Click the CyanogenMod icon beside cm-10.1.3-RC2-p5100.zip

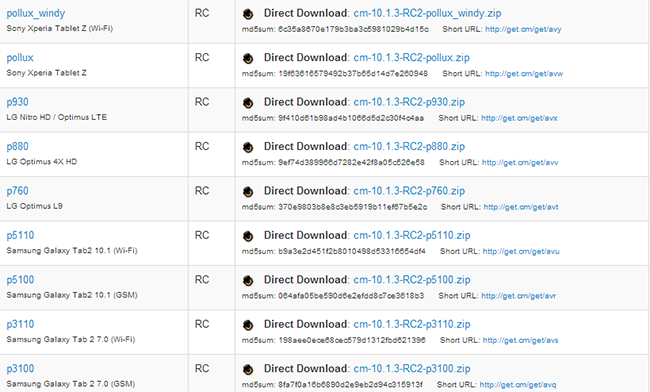pyautogui.click(x=248, y=281)
